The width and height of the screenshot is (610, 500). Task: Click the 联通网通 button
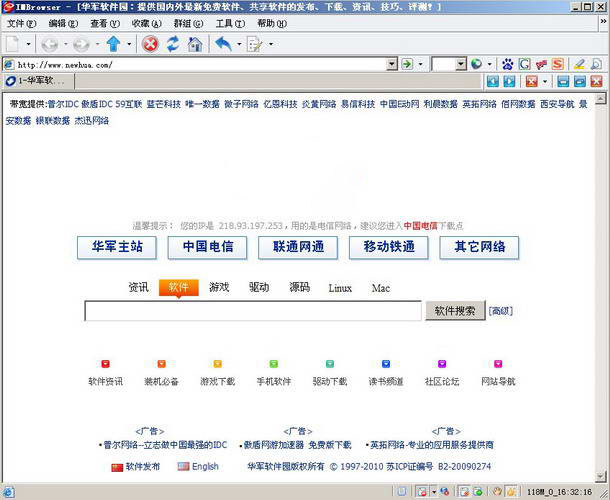point(298,247)
